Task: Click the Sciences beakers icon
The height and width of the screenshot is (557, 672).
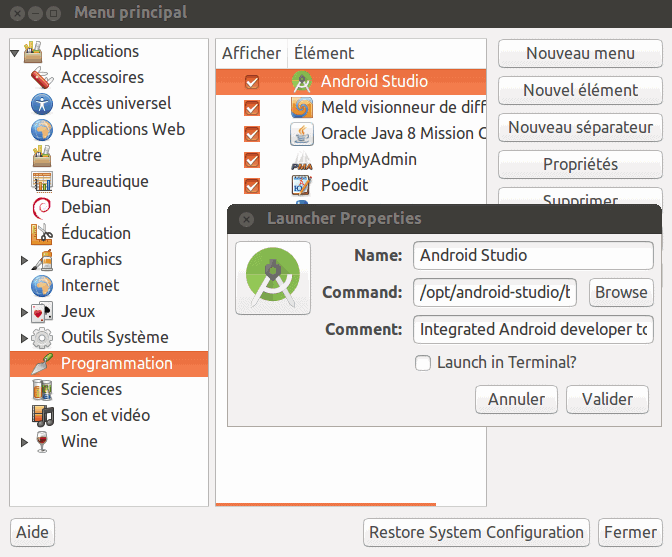Action: [42, 390]
